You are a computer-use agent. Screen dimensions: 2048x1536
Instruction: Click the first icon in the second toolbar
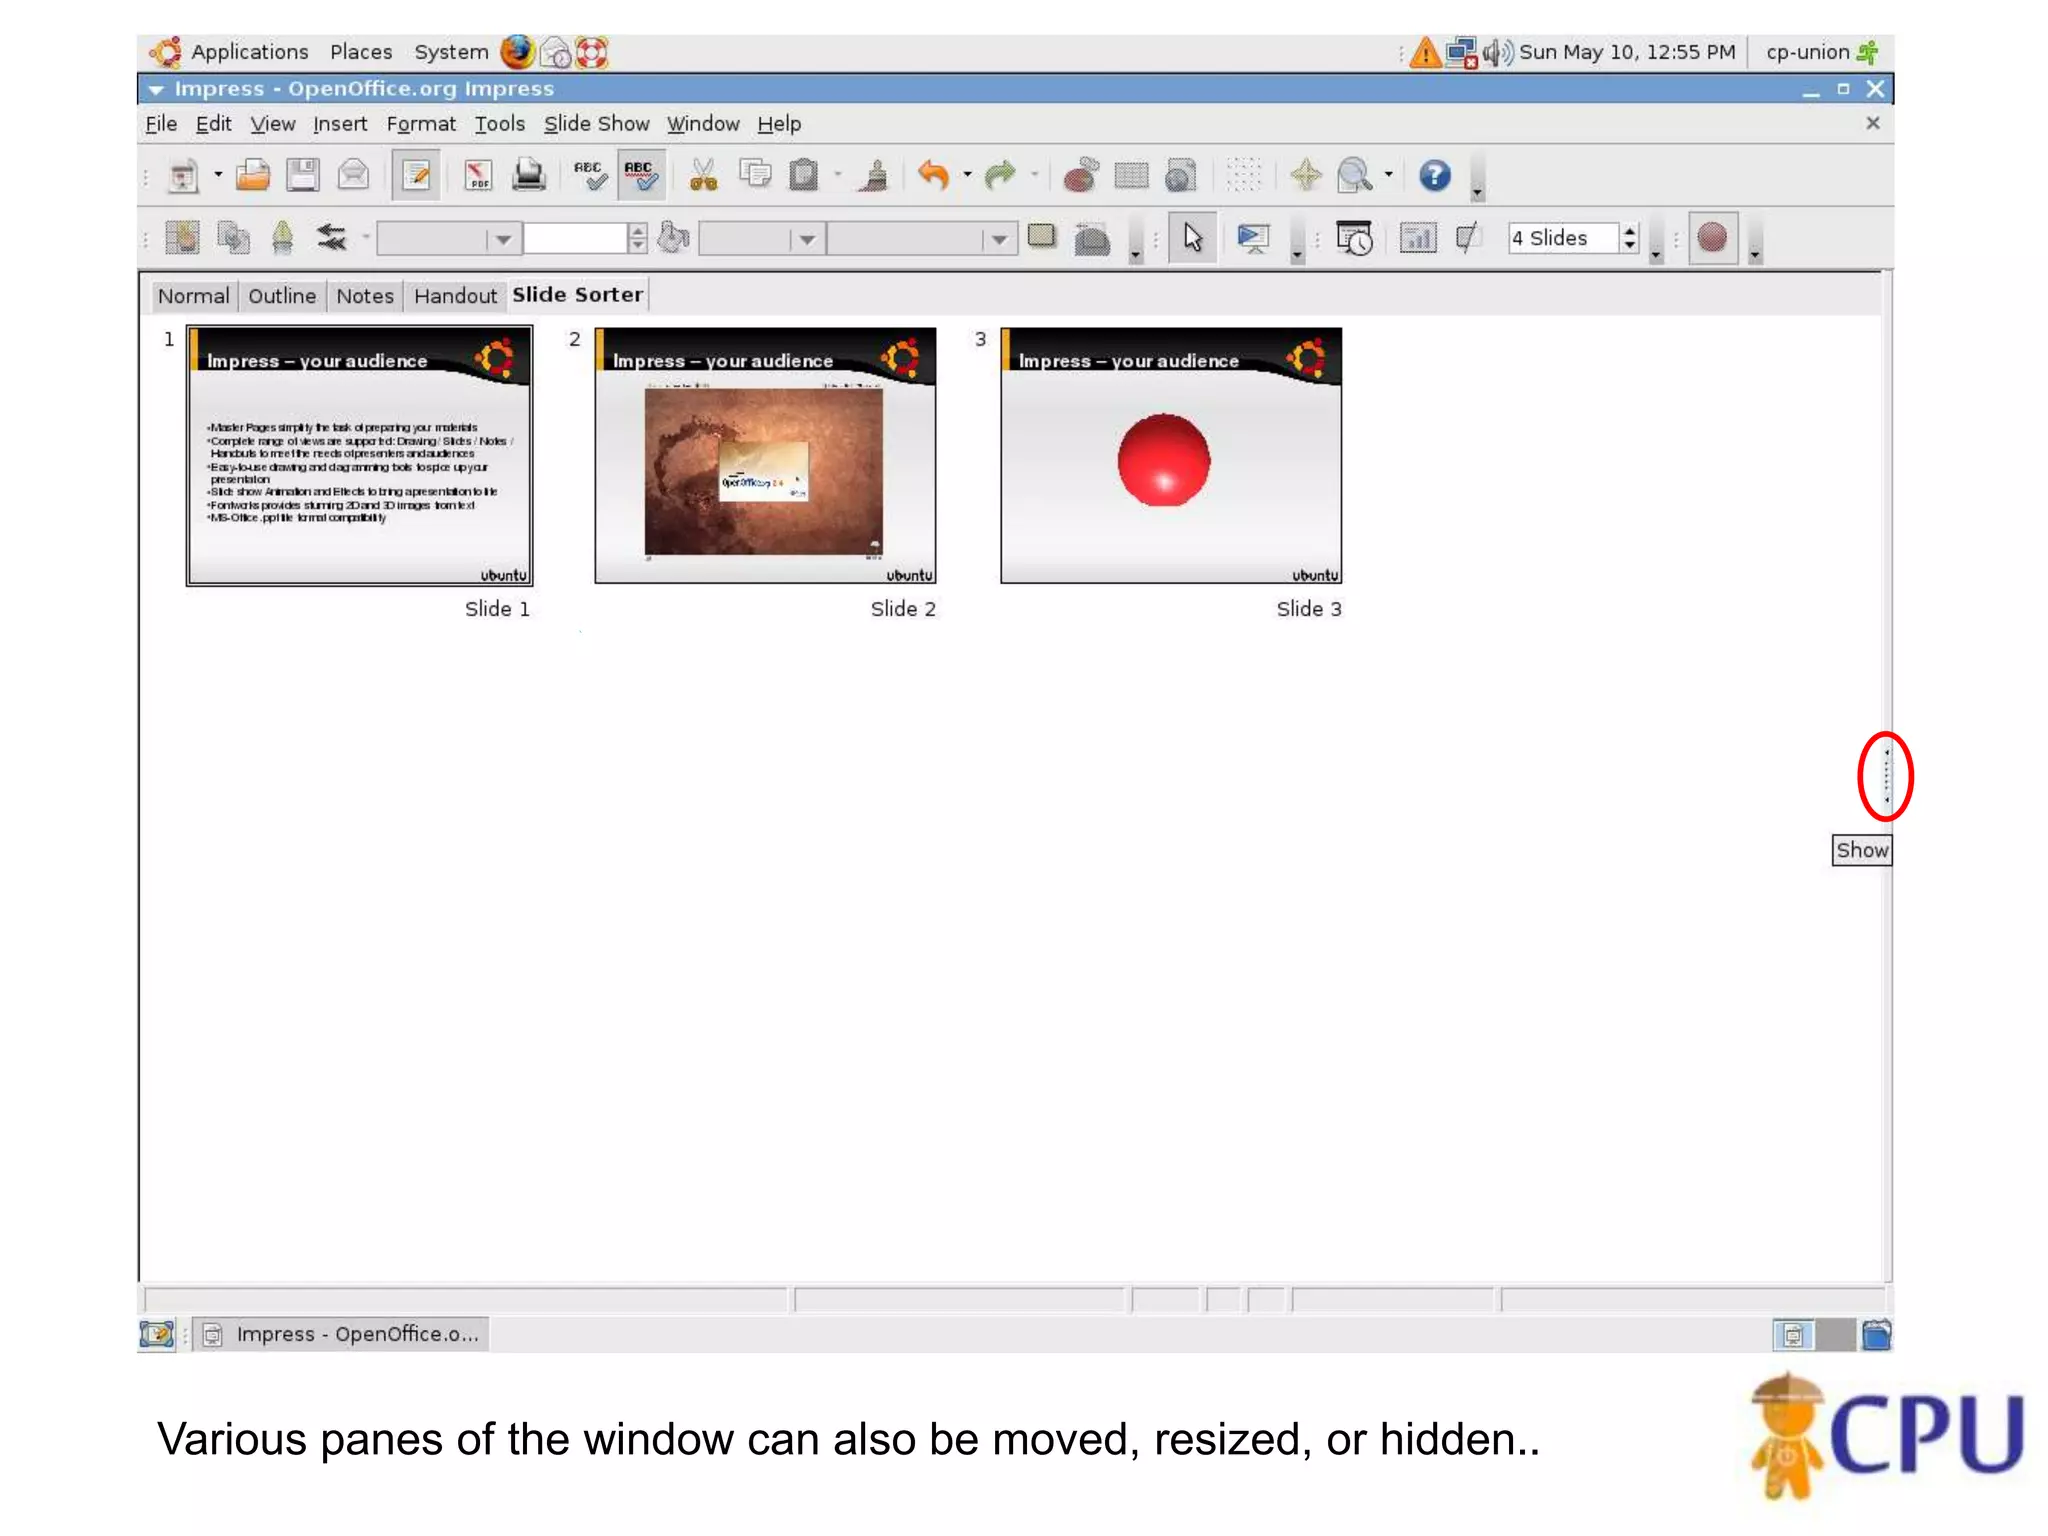[x=183, y=237]
